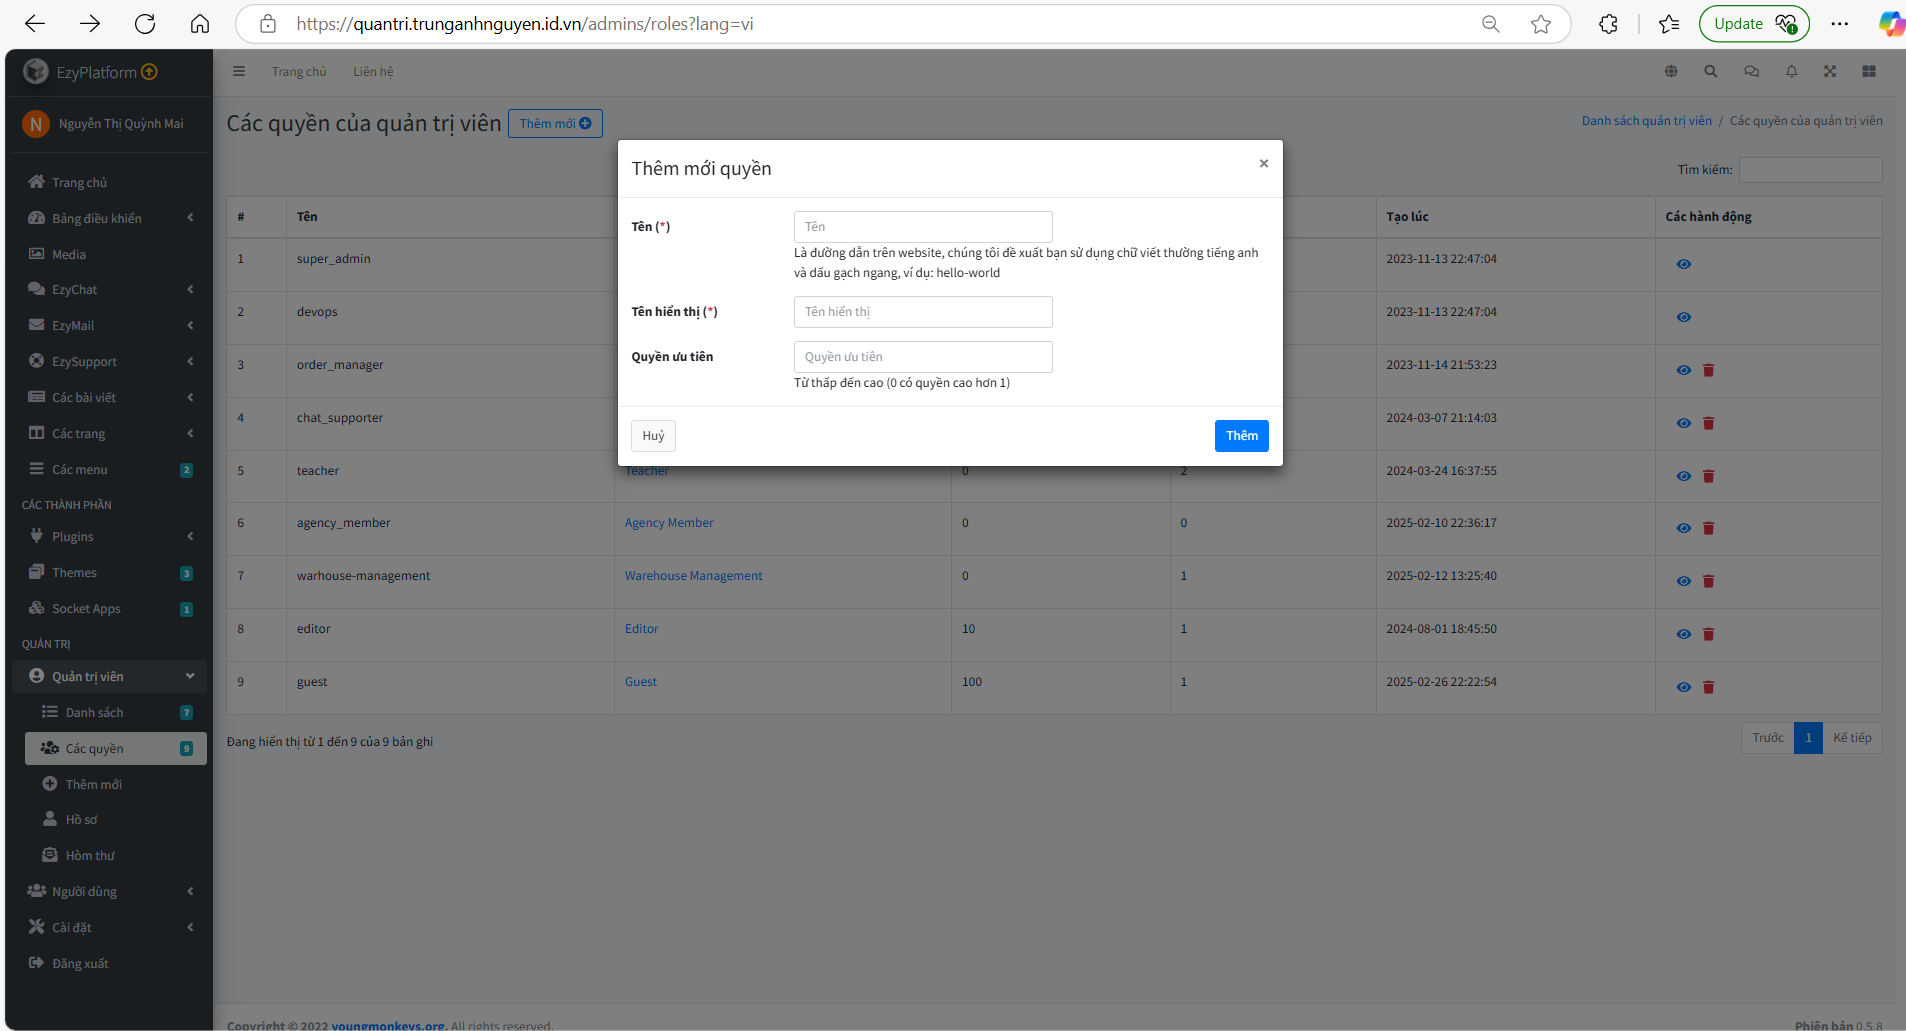Expand EzyMail sidebar menu
Screen dimensions: 1906x1031
(x=110, y=326)
